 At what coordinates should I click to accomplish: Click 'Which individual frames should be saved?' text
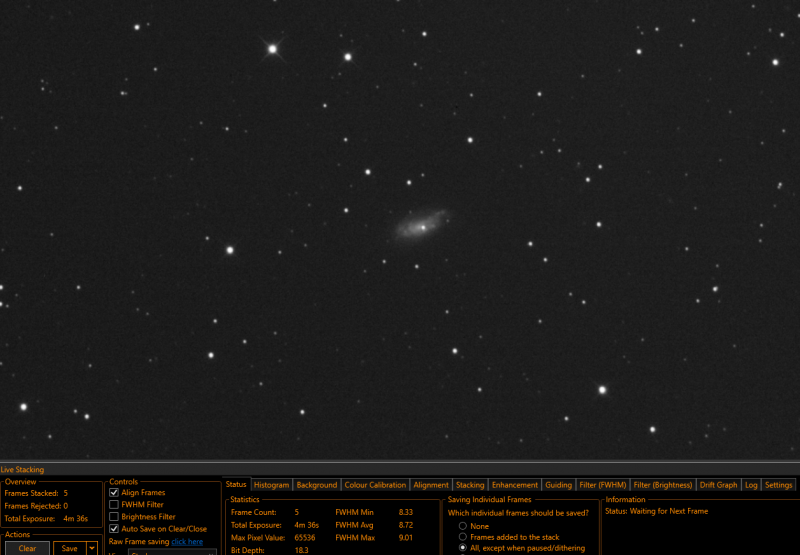coord(518,513)
